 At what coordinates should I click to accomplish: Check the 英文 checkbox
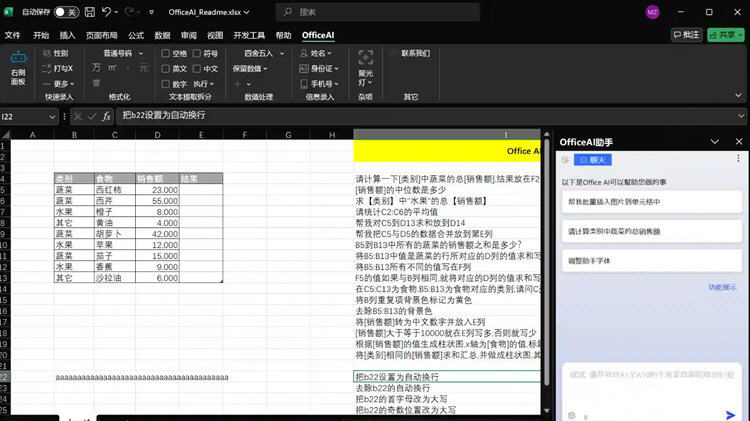coord(165,68)
